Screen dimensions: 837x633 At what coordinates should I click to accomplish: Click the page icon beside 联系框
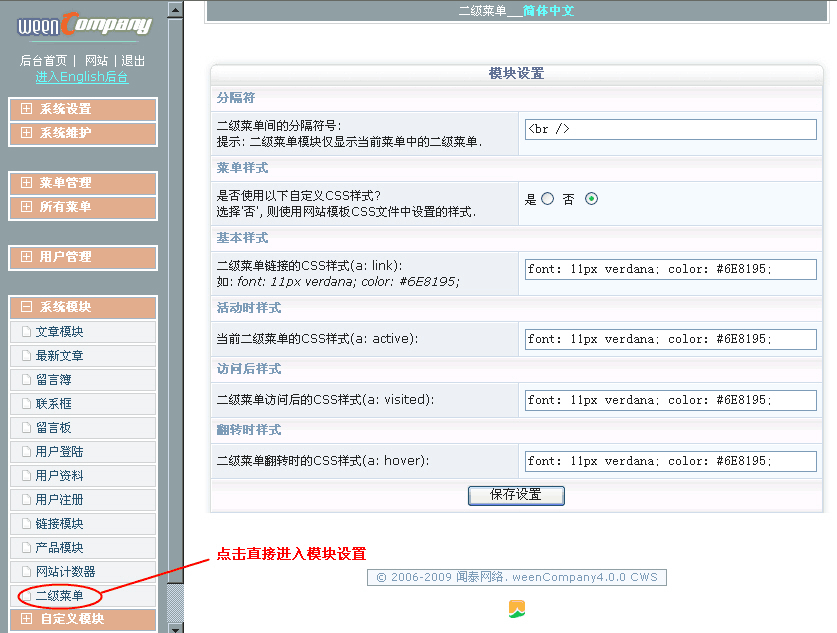(26, 404)
